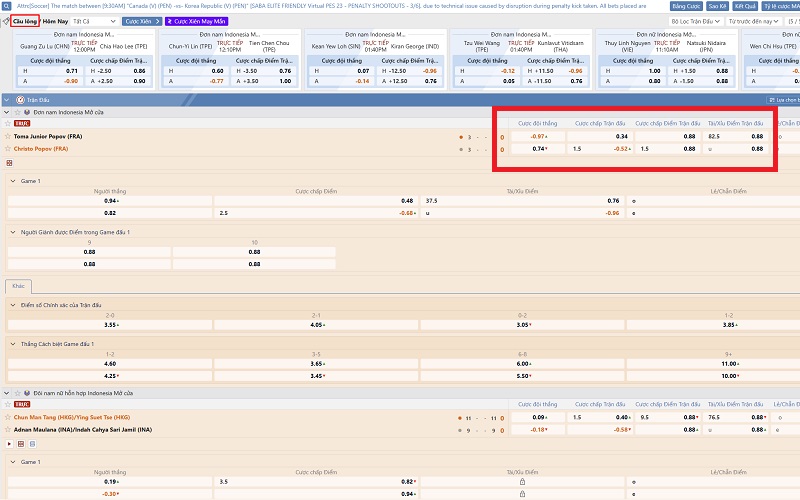Screen dimensions: 800x500
Task: Click star icon next to Toma Junior Popov
Action: tap(6, 136)
